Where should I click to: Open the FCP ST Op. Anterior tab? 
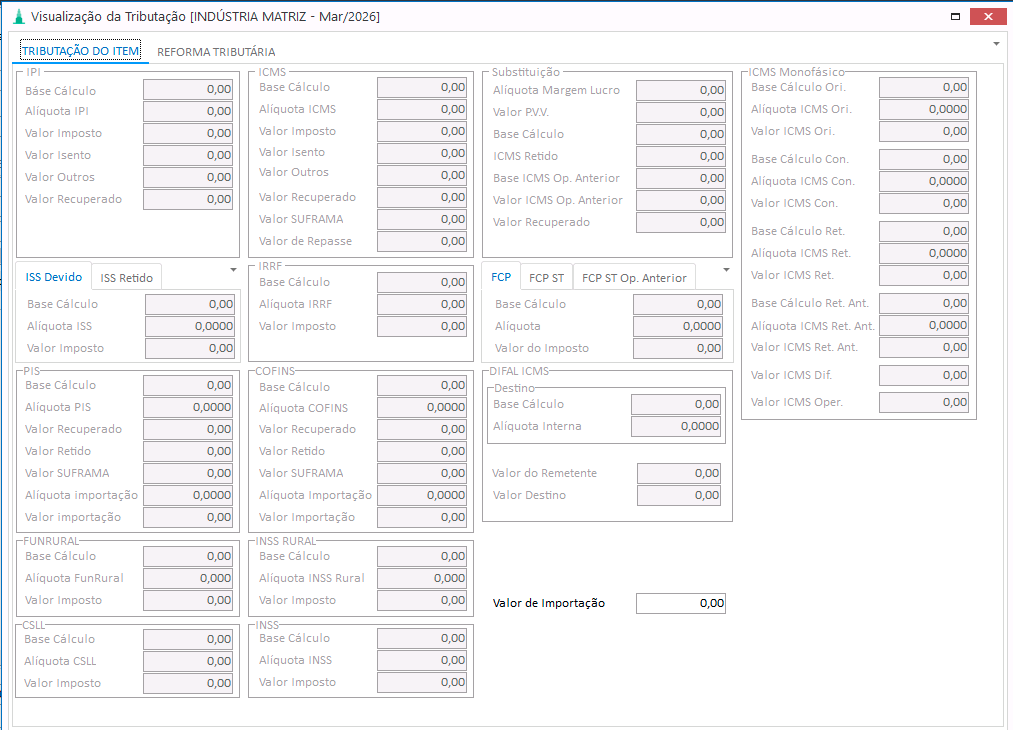click(634, 278)
